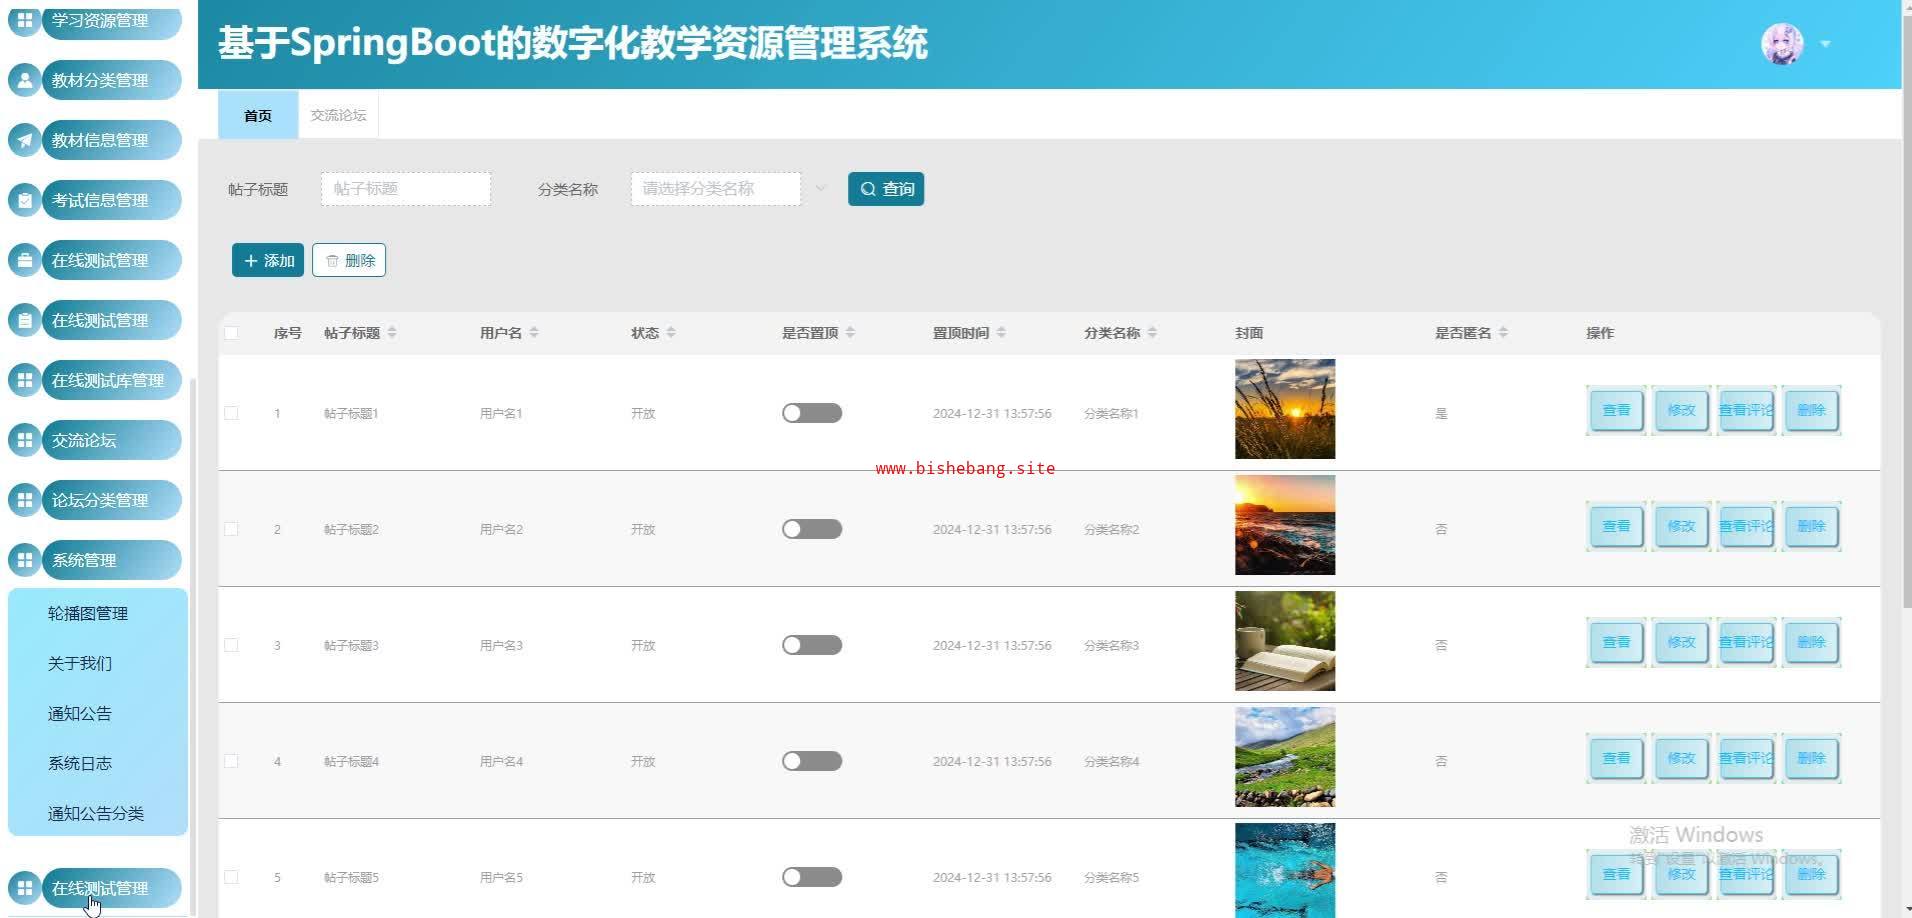Click the grid icon beside 系统管理
This screenshot has height=918, width=1912.
[x=25, y=560]
